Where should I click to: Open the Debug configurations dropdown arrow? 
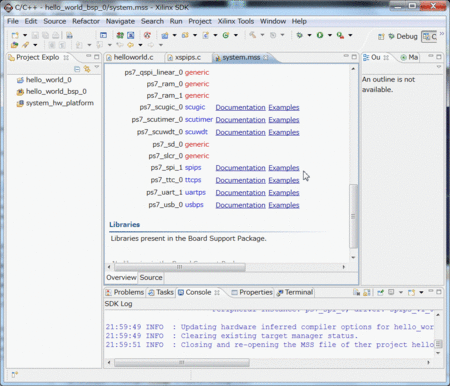point(309,35)
